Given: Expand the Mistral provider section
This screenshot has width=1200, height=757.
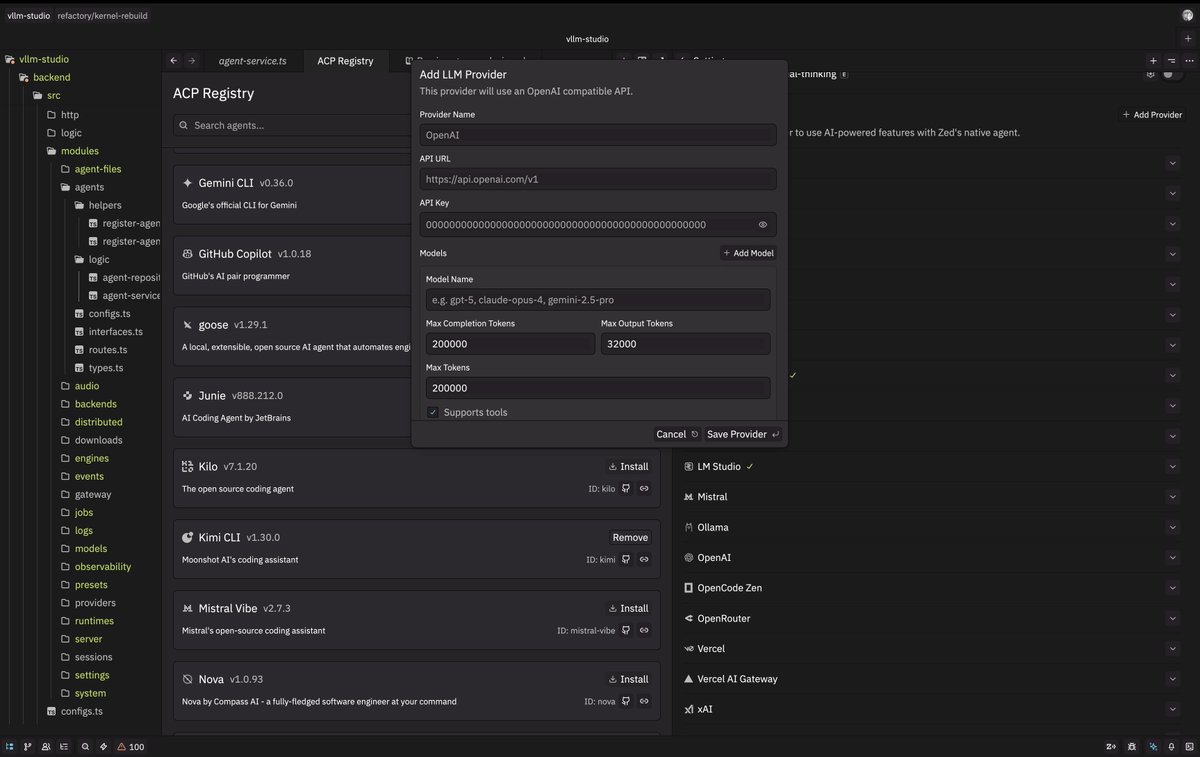Looking at the screenshot, I should pyautogui.click(x=1172, y=497).
